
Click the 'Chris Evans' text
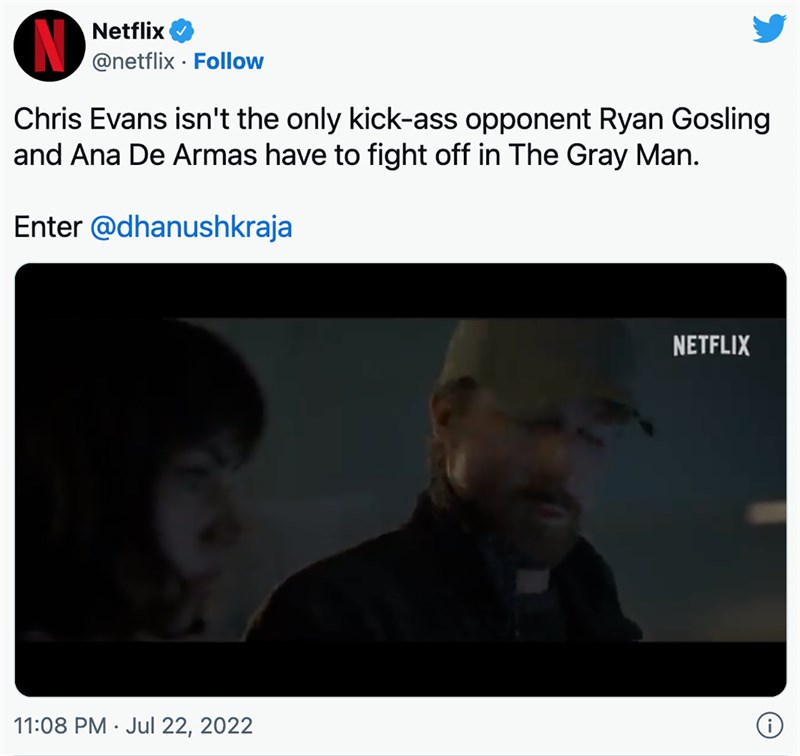click(90, 119)
